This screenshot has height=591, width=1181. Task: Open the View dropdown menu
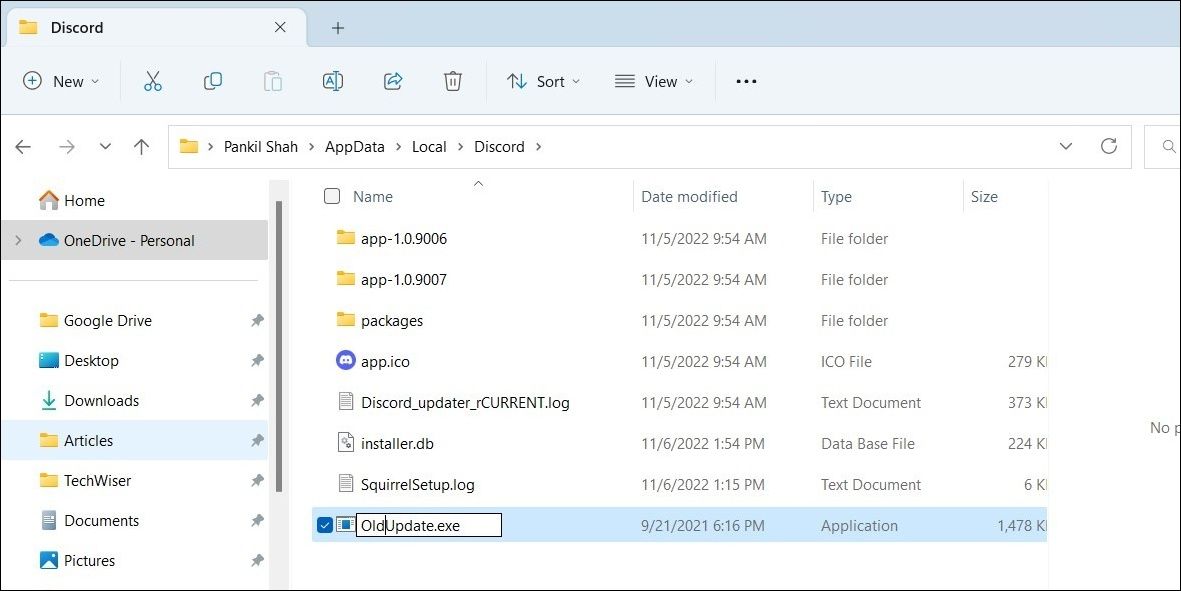(654, 81)
